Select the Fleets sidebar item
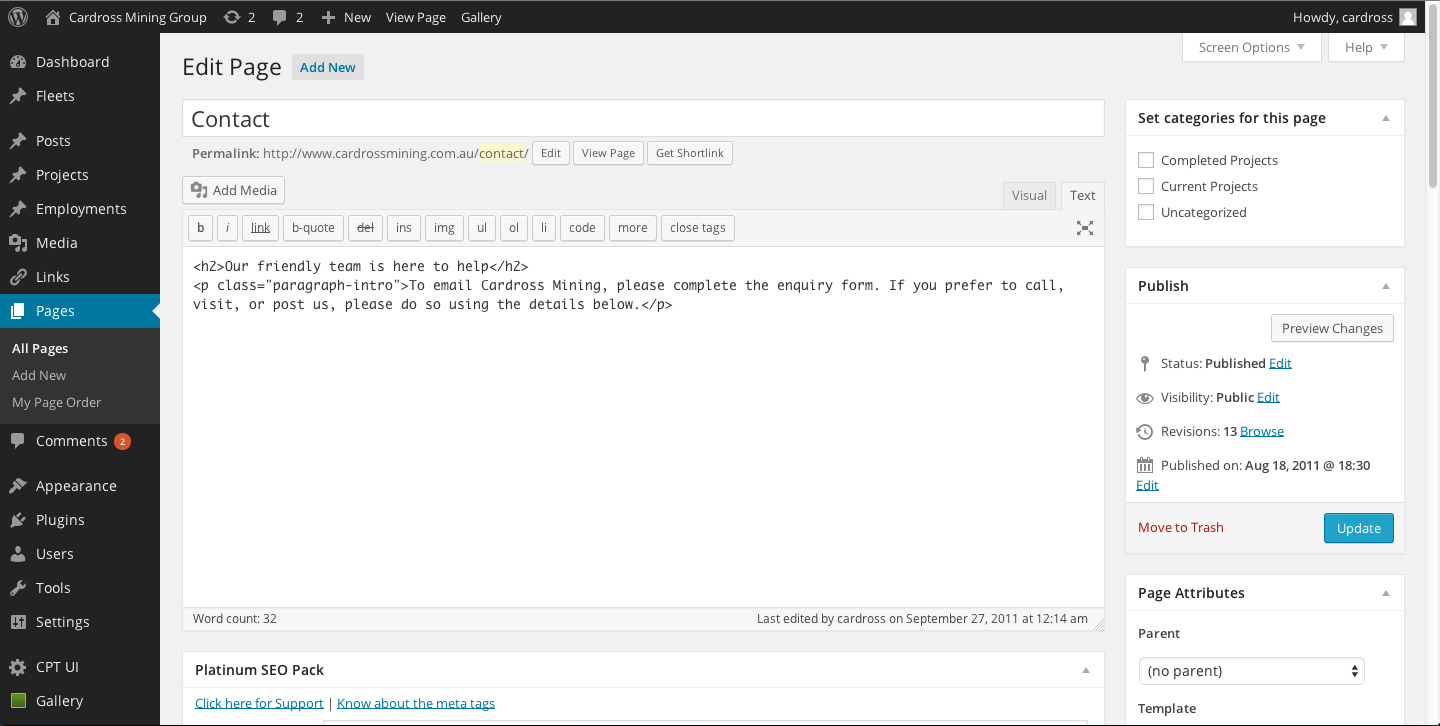Screen dimensions: 1440x726 [x=55, y=95]
